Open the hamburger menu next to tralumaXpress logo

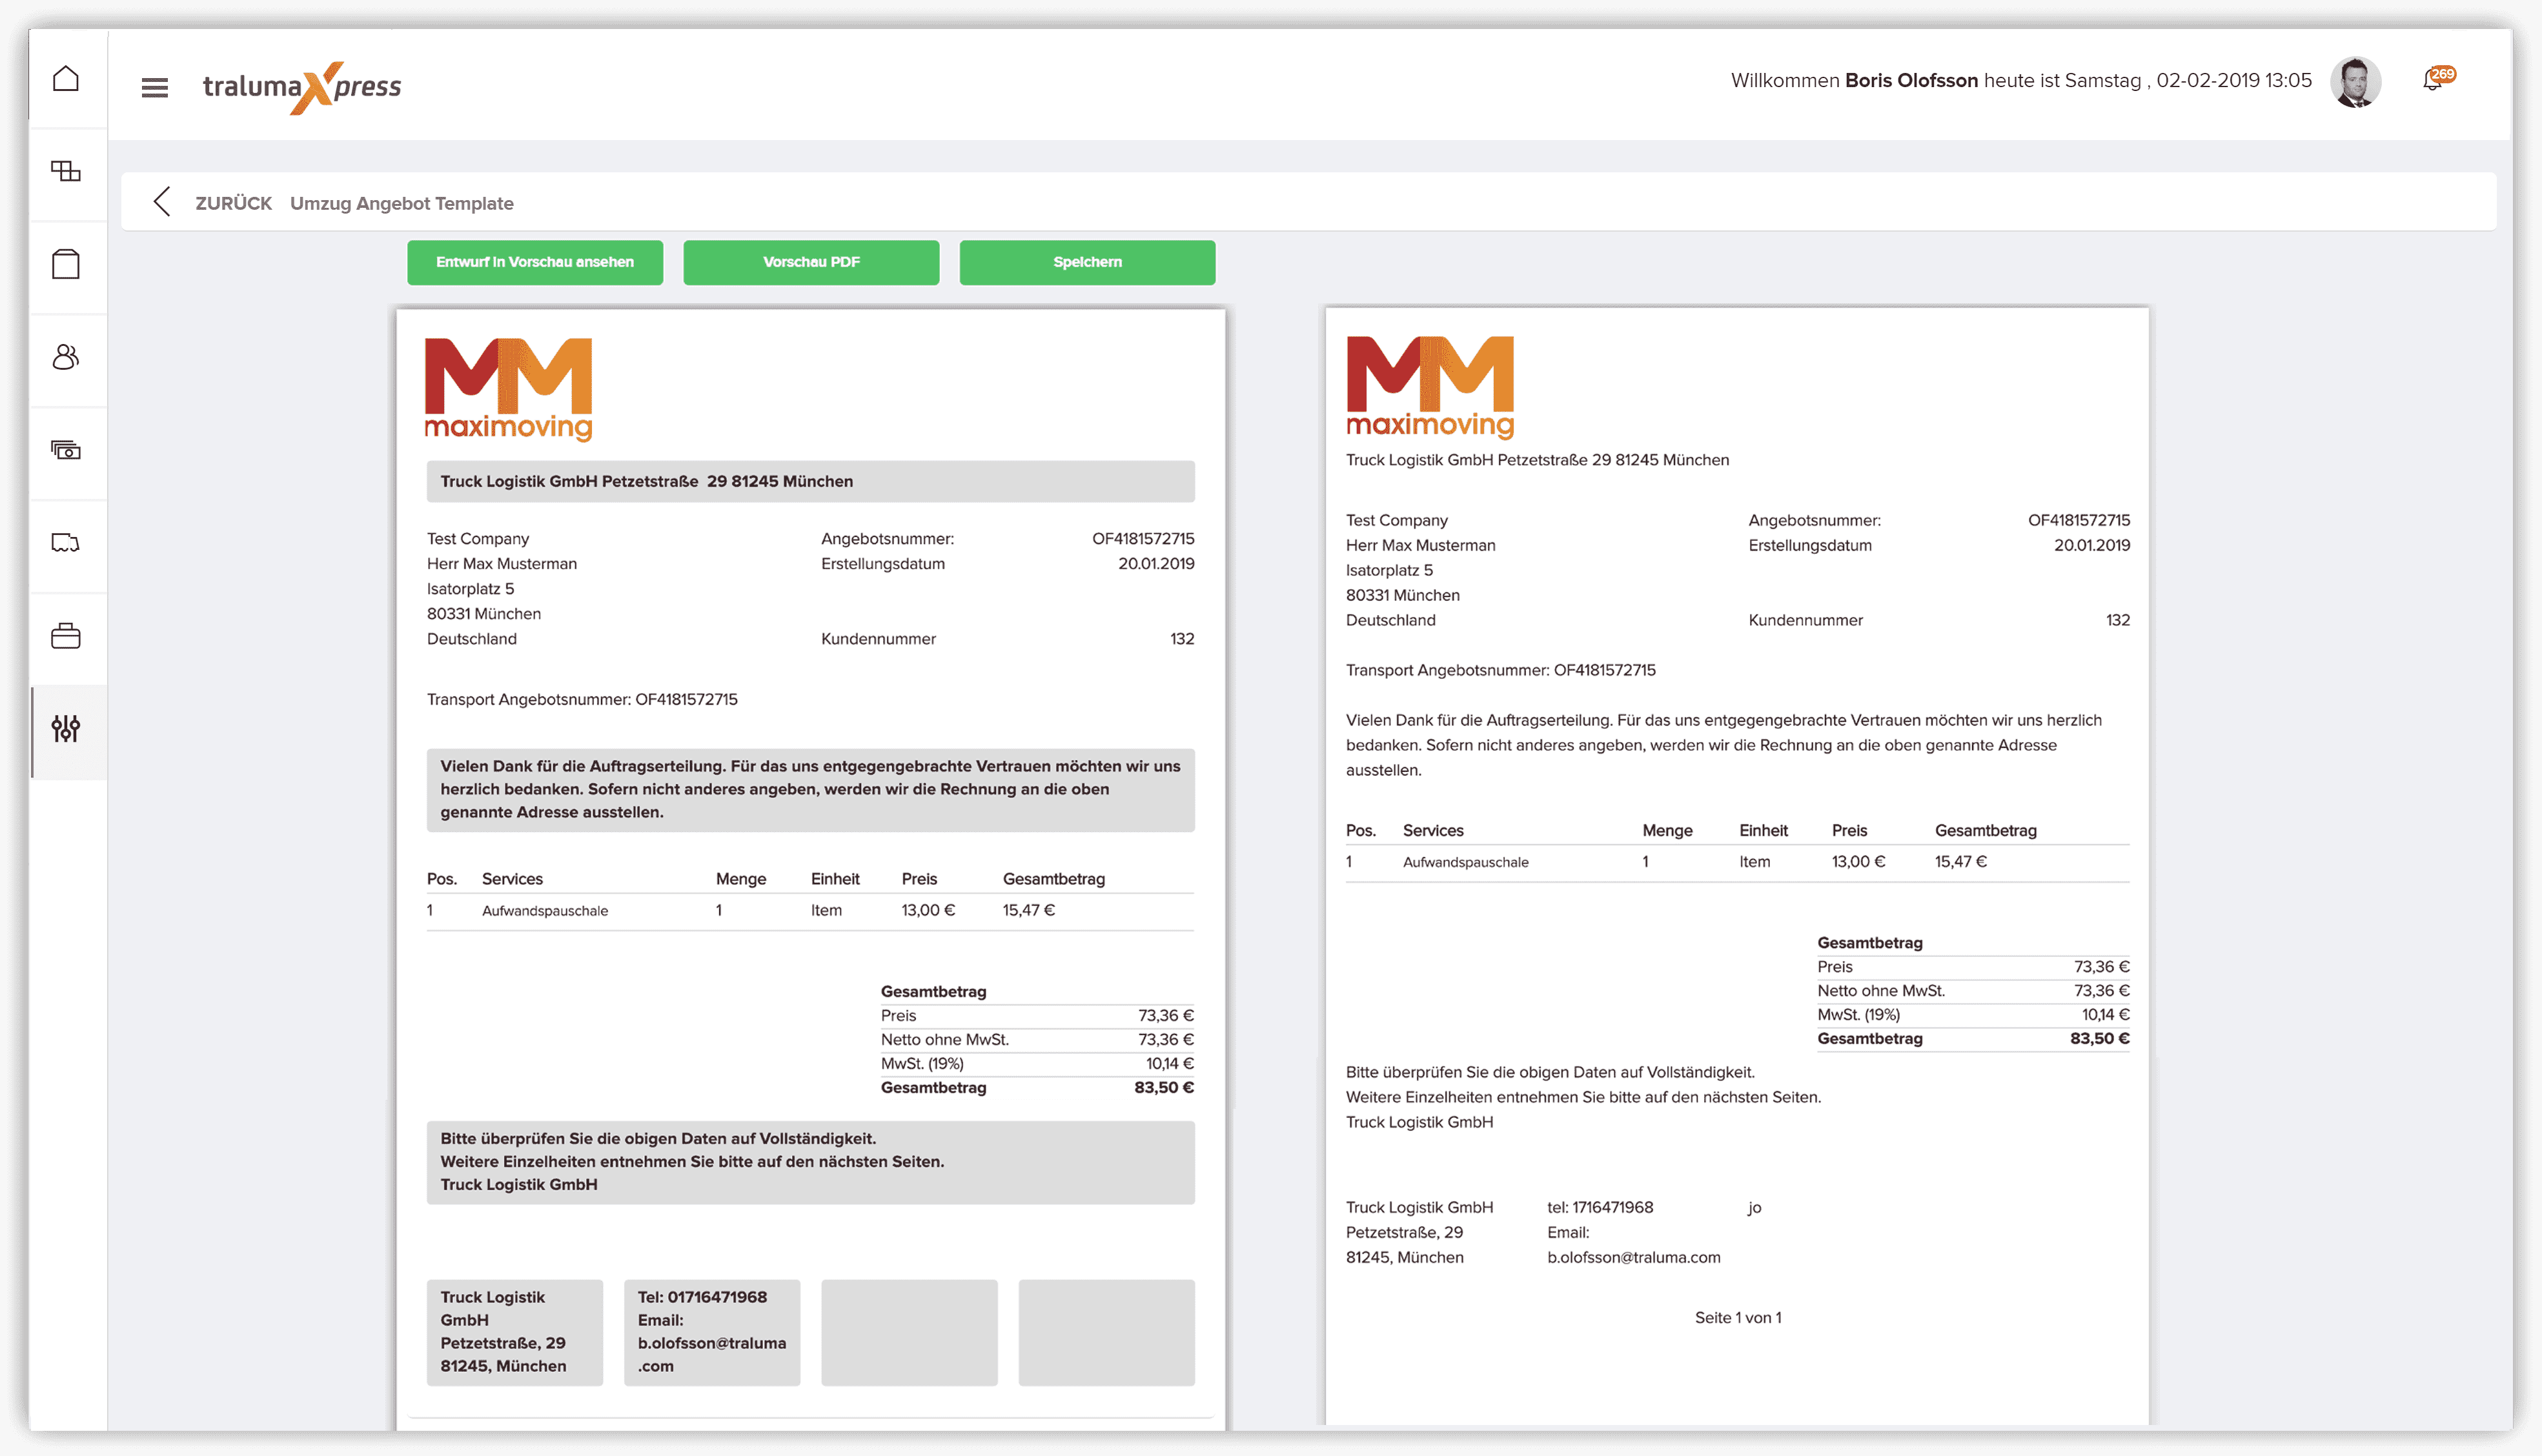[x=154, y=88]
